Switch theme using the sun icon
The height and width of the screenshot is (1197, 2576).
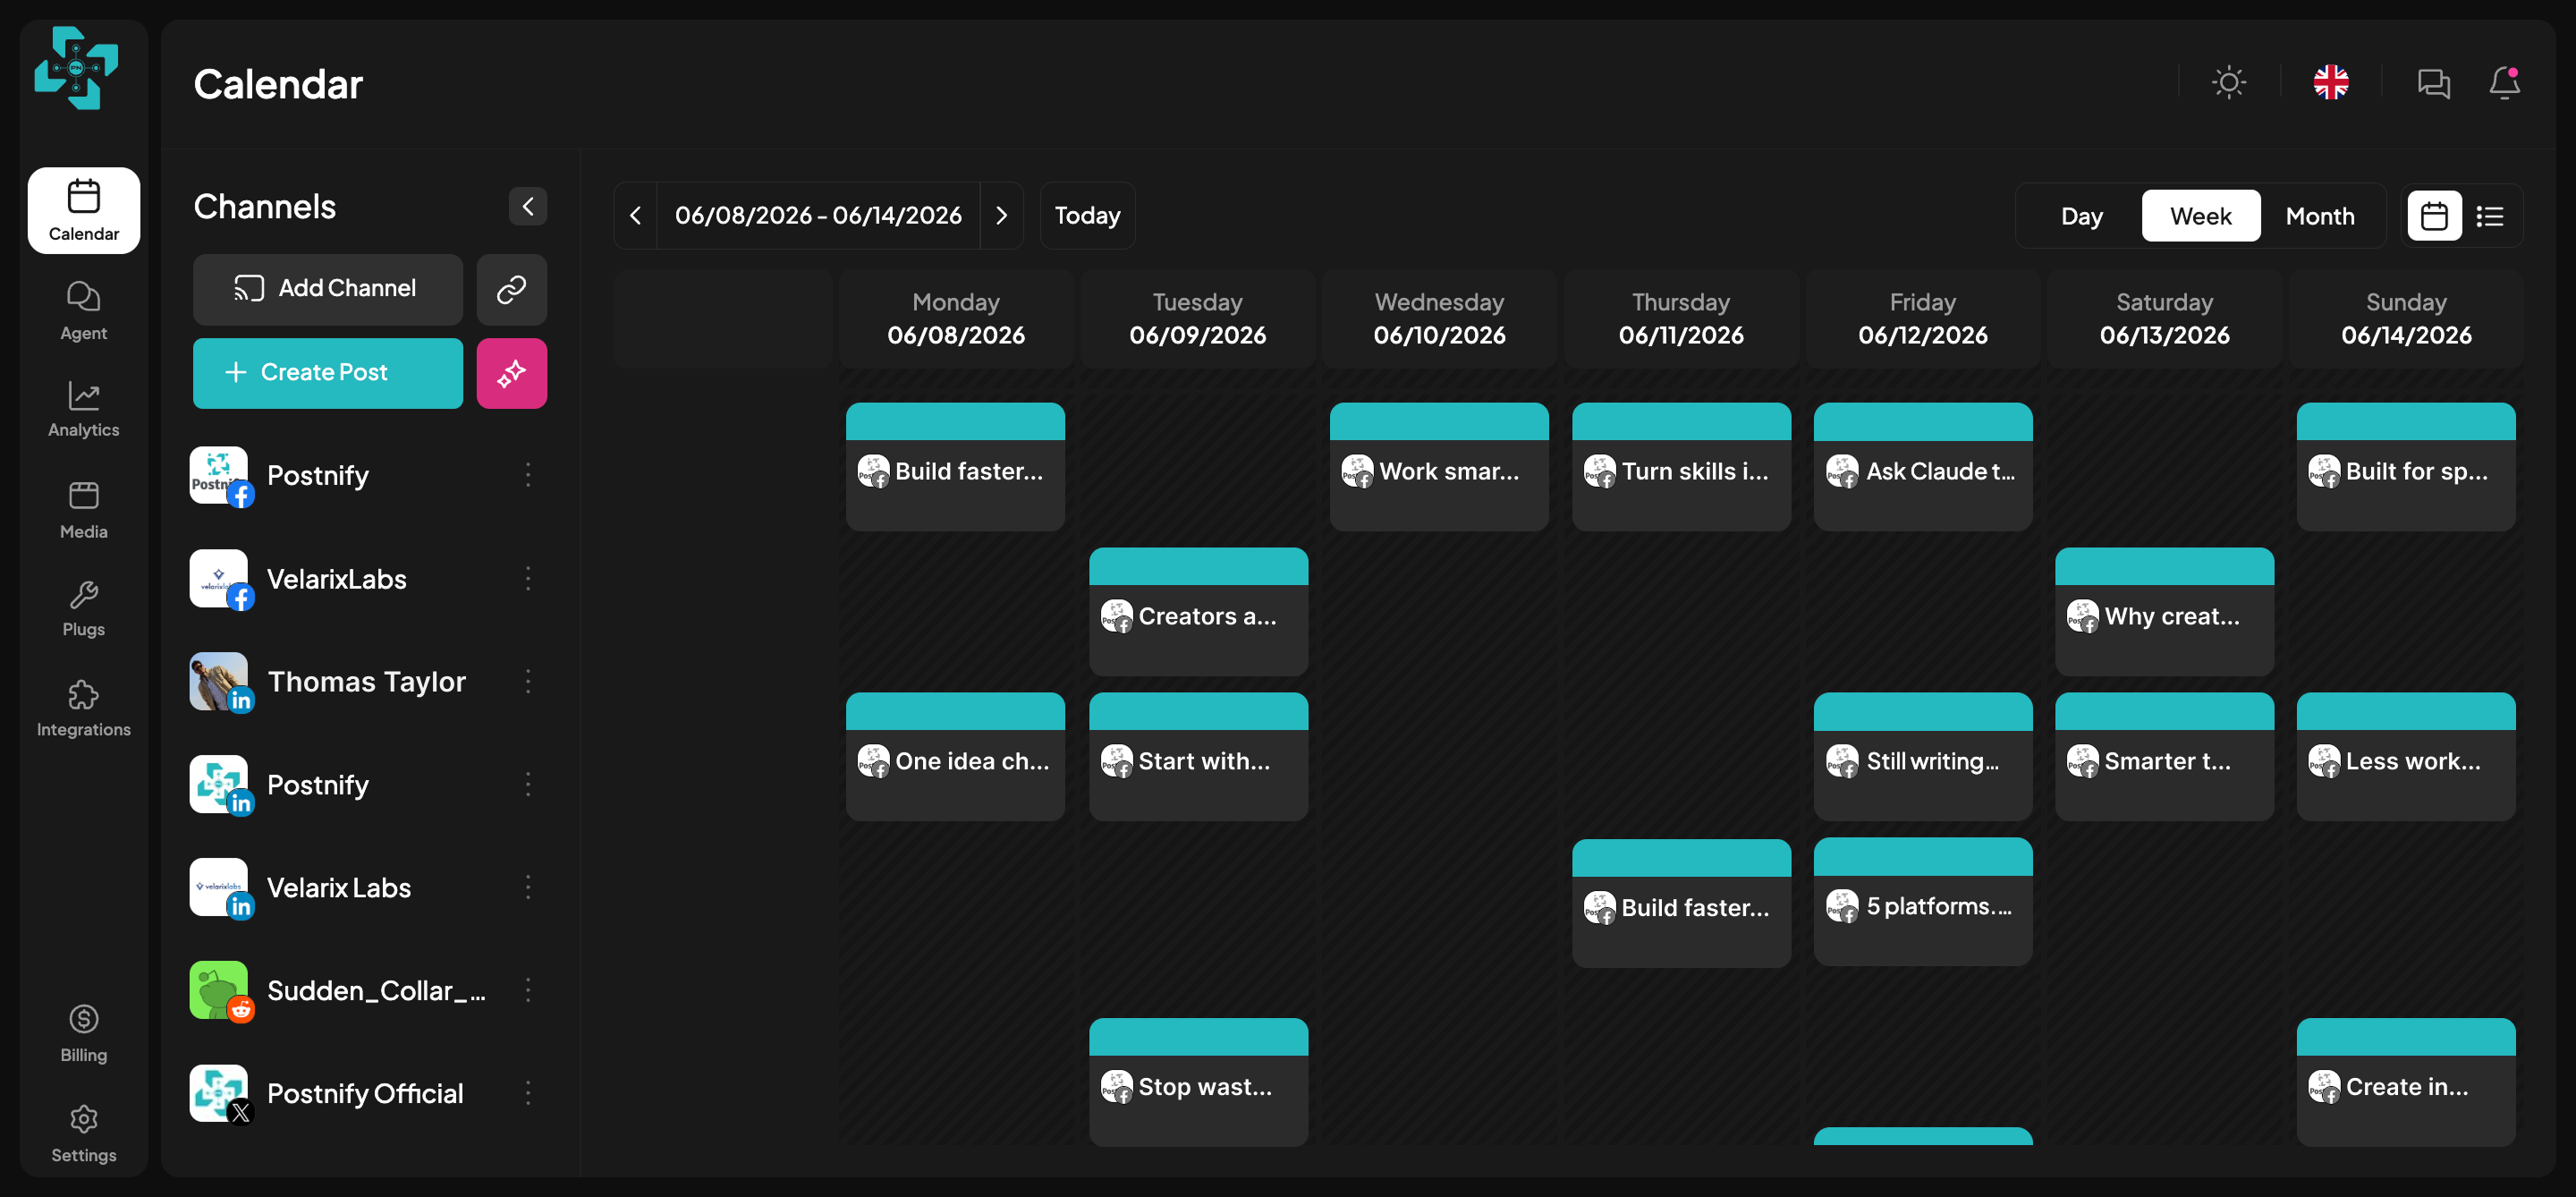(2229, 83)
